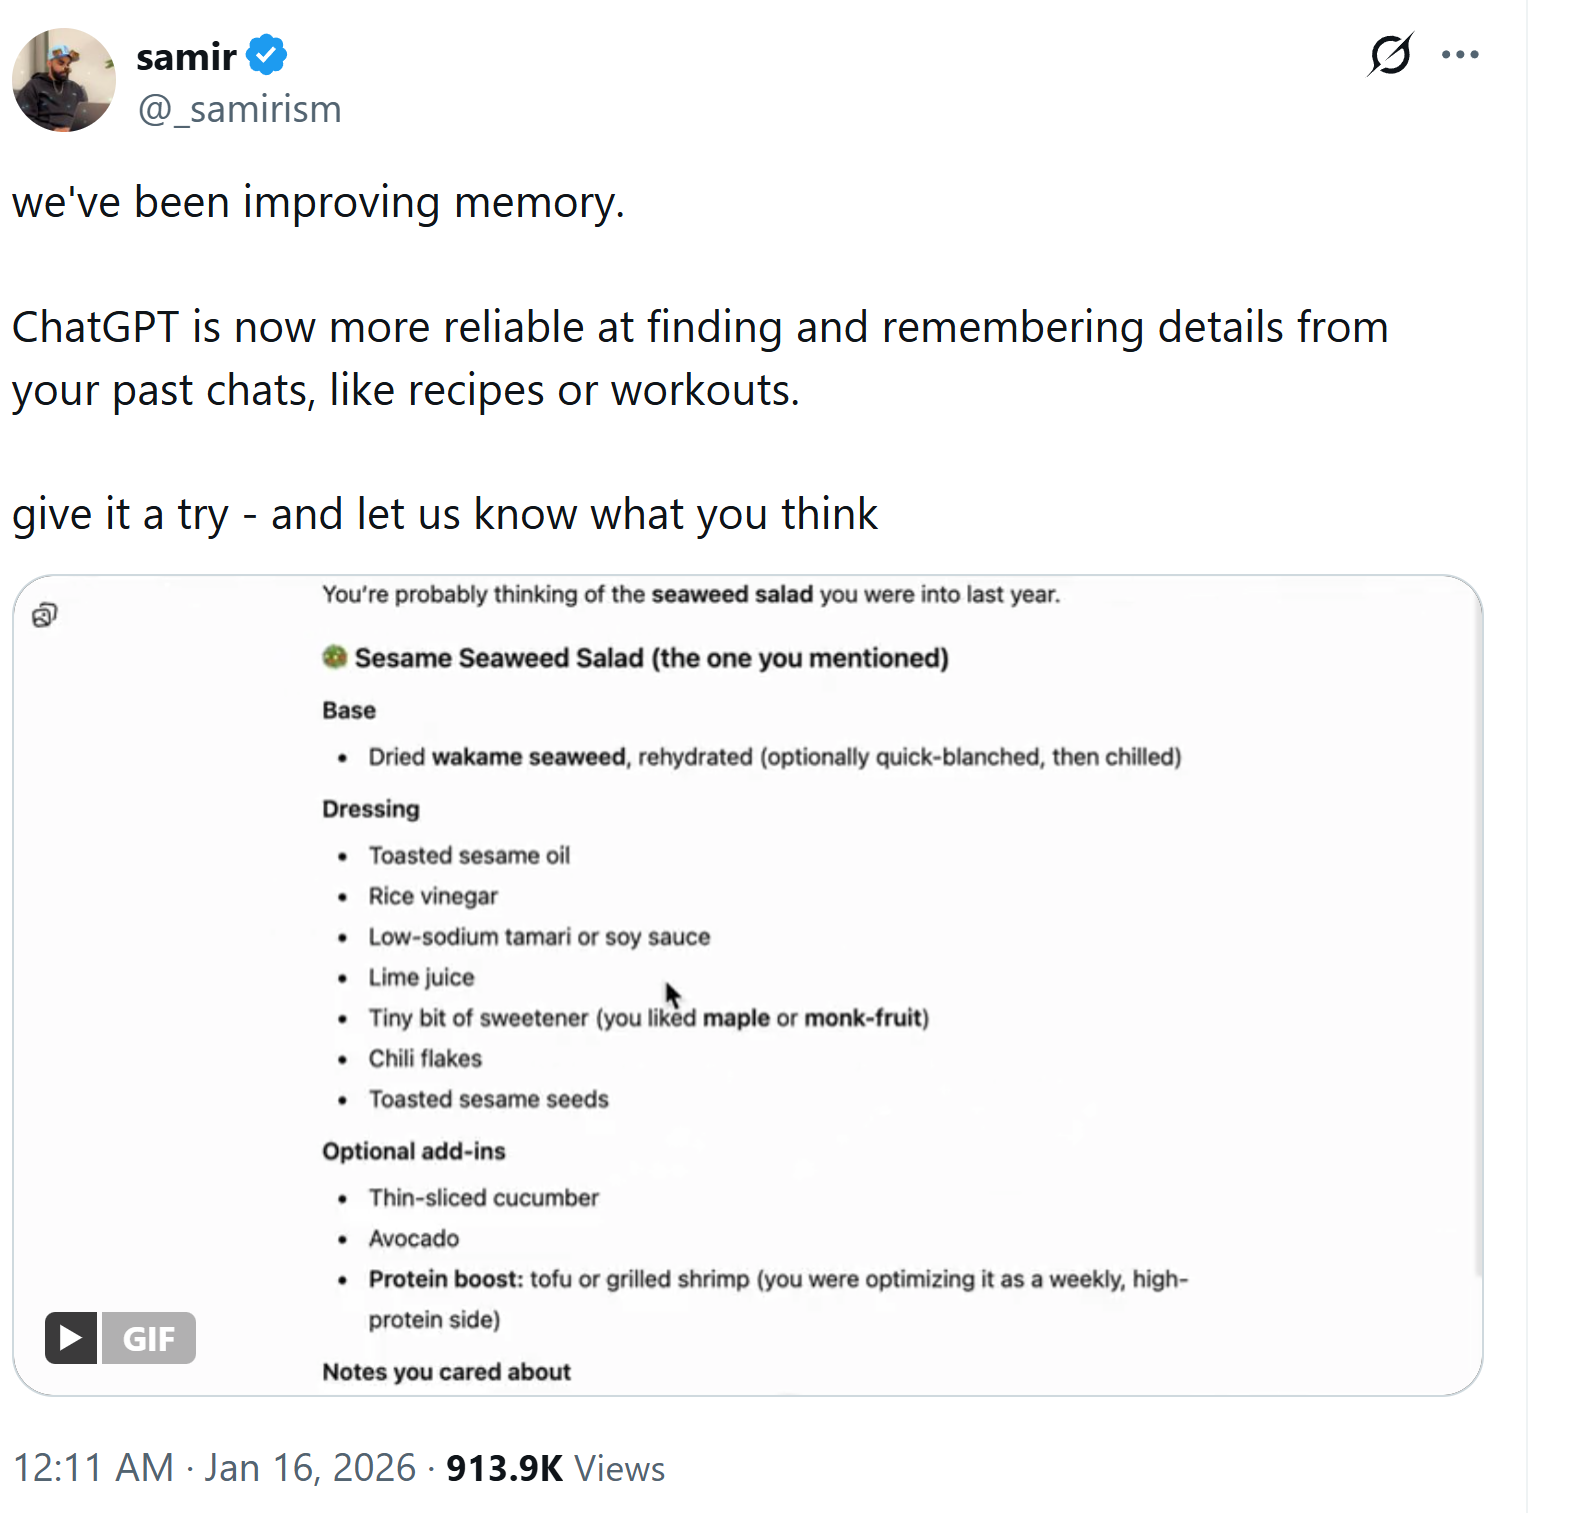Play the GIF with the play button
Screen dimensions: 1593x1513
(71, 1337)
